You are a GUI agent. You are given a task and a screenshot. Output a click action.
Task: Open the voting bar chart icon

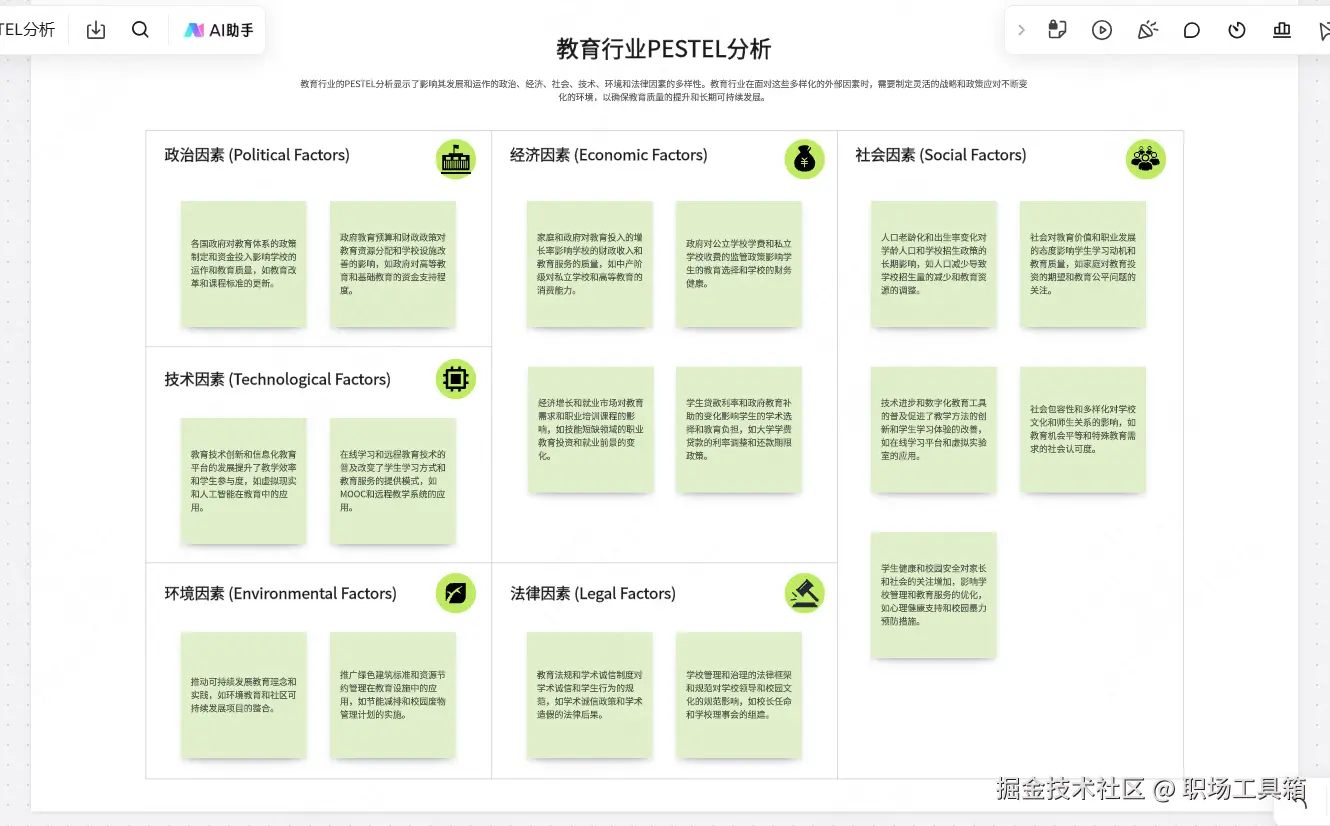(x=1282, y=30)
